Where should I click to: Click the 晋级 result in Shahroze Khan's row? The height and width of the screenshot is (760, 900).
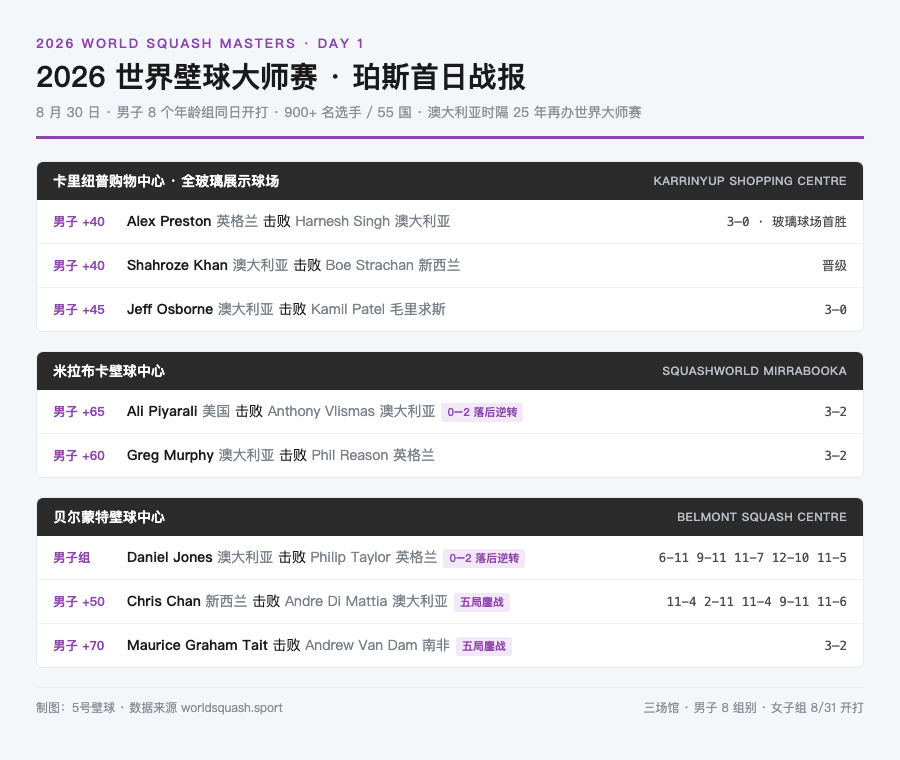(834, 266)
